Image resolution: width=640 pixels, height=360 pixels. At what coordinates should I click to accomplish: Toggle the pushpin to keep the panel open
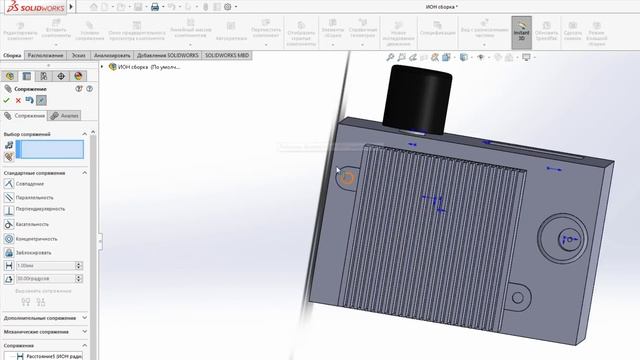(41, 100)
